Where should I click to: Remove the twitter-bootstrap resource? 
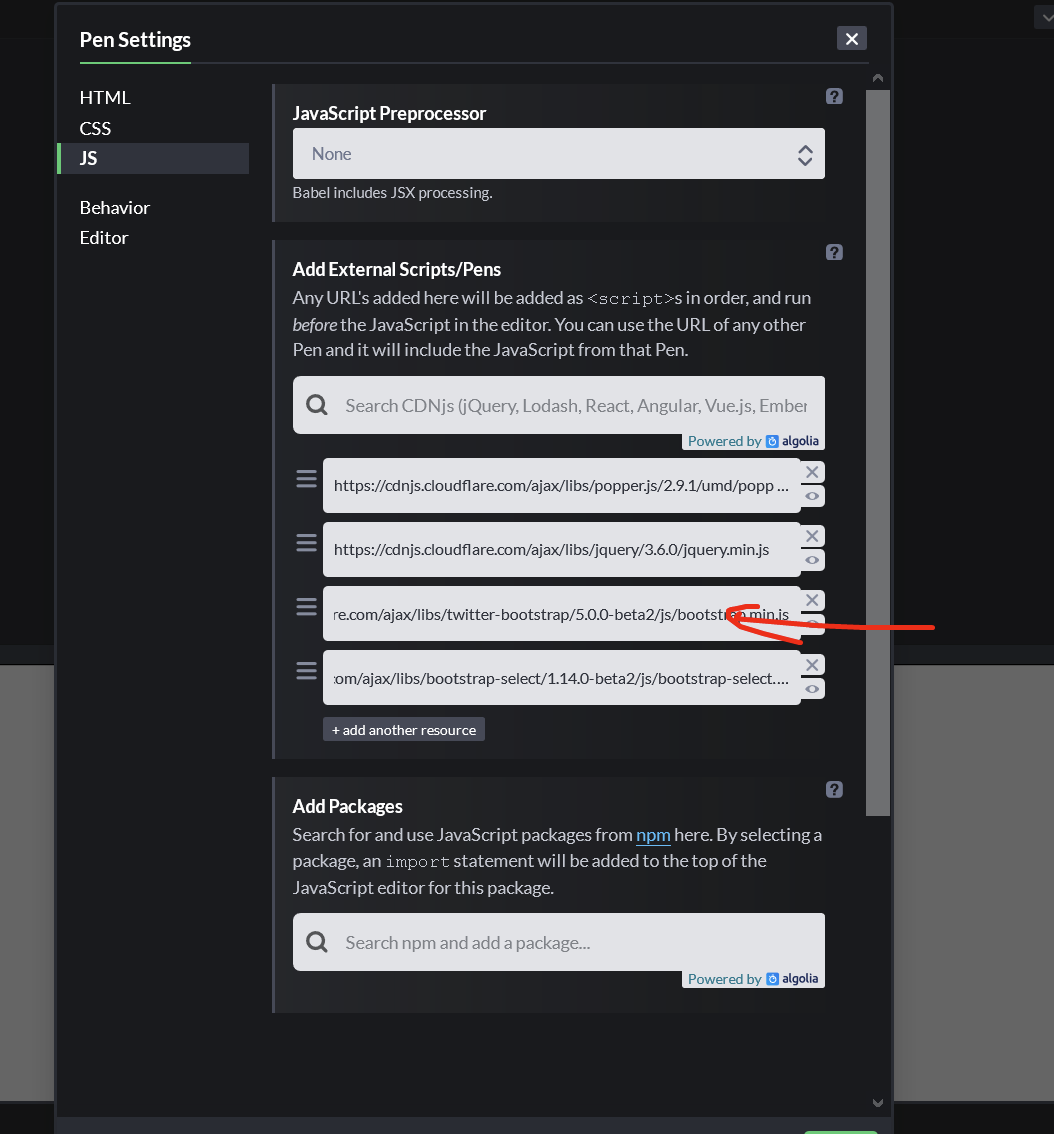tap(812, 600)
